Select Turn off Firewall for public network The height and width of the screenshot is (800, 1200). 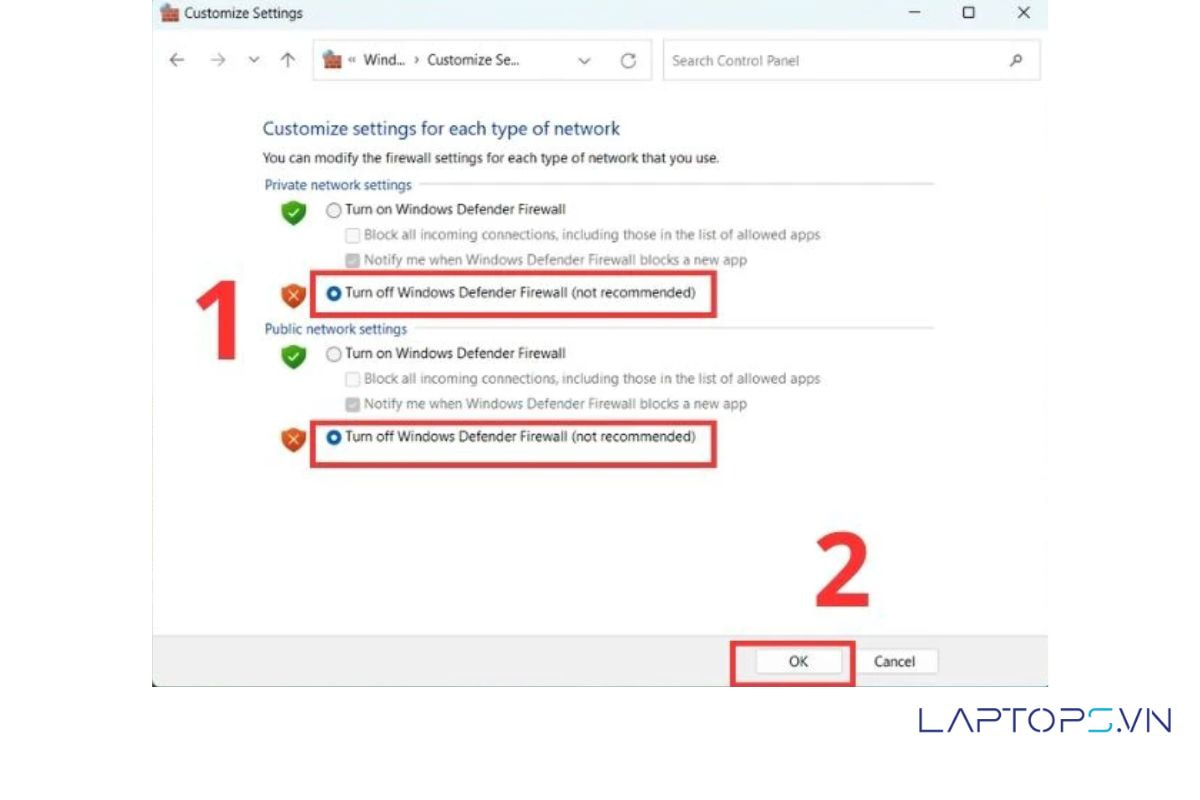tap(334, 437)
